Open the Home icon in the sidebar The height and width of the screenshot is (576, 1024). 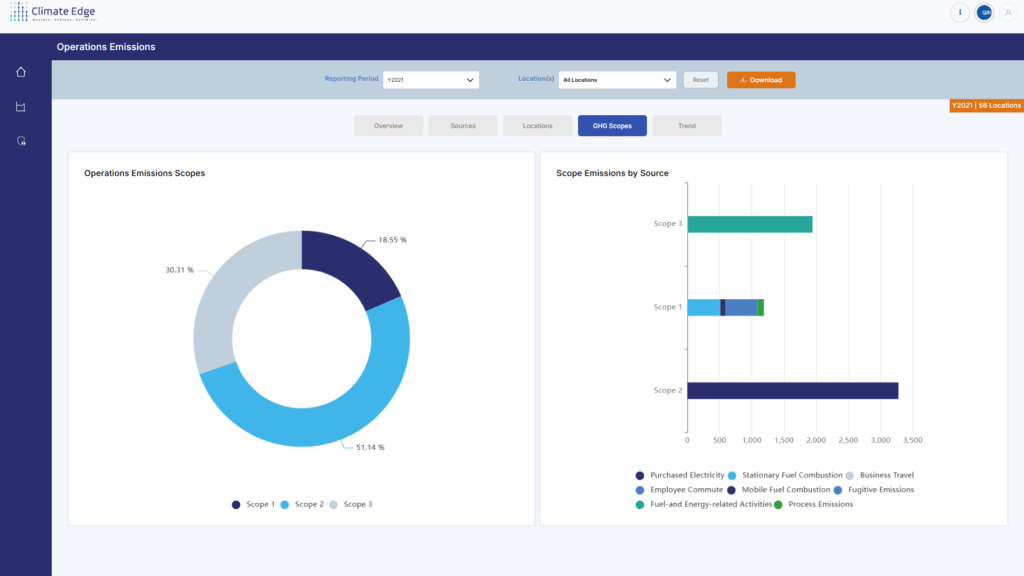[21, 72]
